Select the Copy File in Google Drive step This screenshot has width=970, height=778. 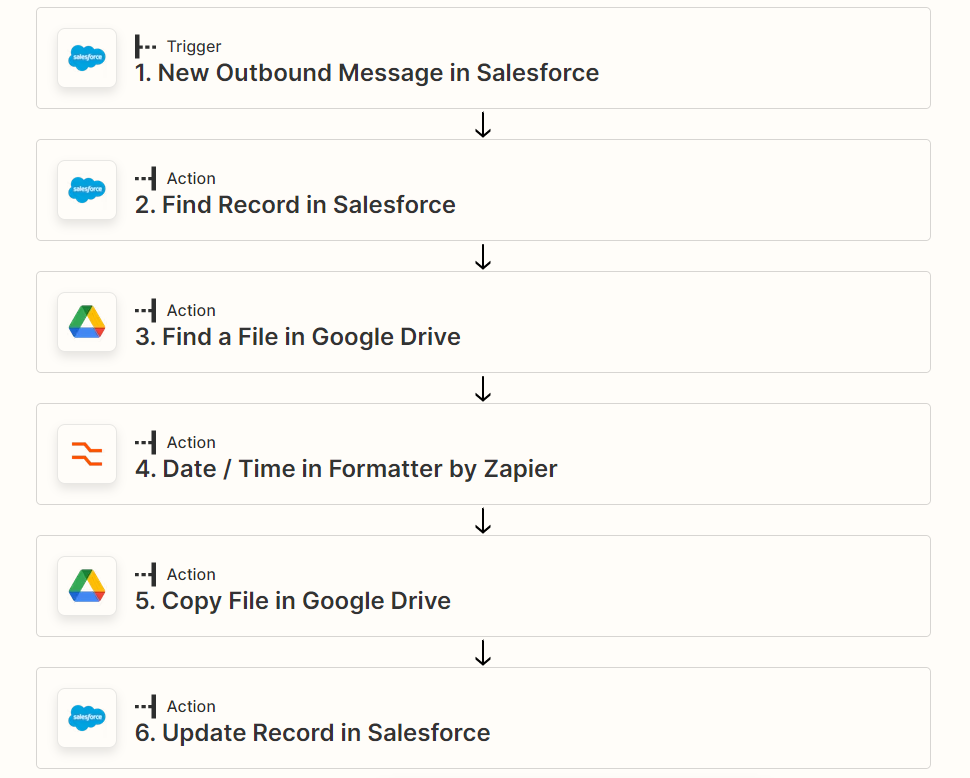[x=483, y=586]
